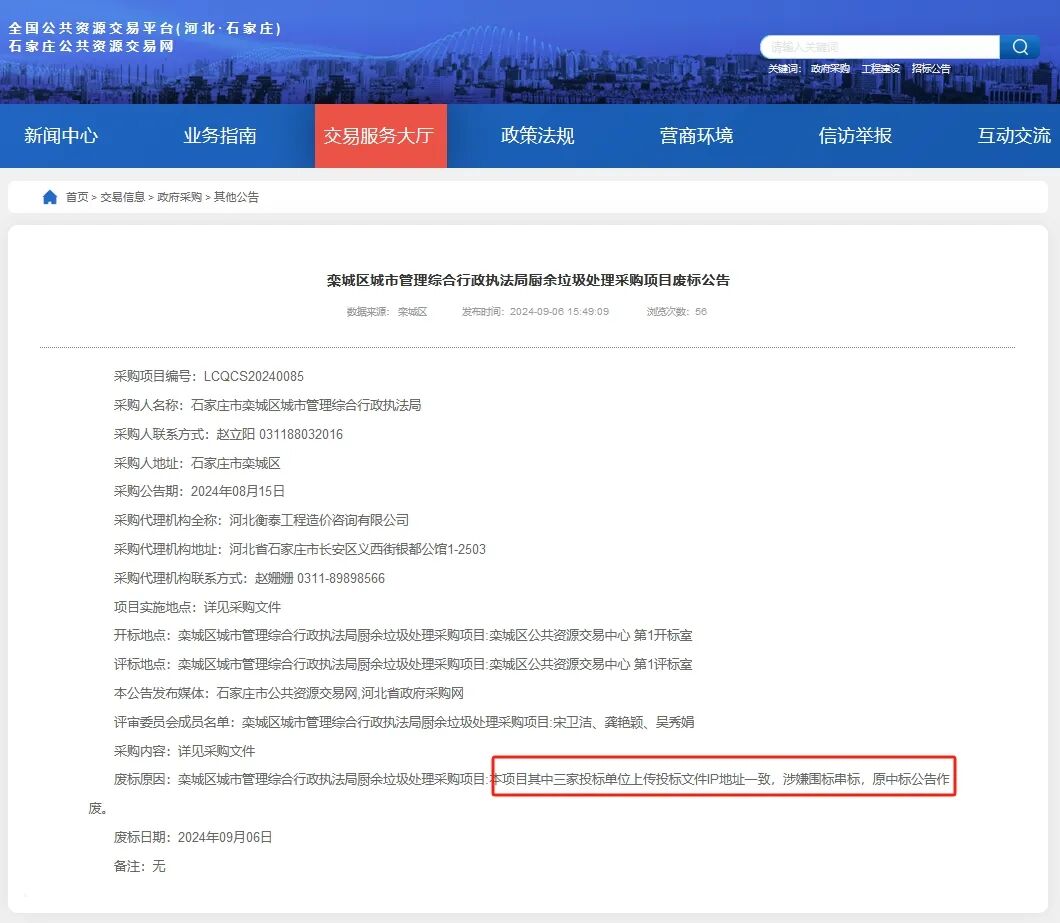Viewport: 1060px width, 923px height.
Task: Open the 信访举报 navigation tab
Action: coord(855,135)
